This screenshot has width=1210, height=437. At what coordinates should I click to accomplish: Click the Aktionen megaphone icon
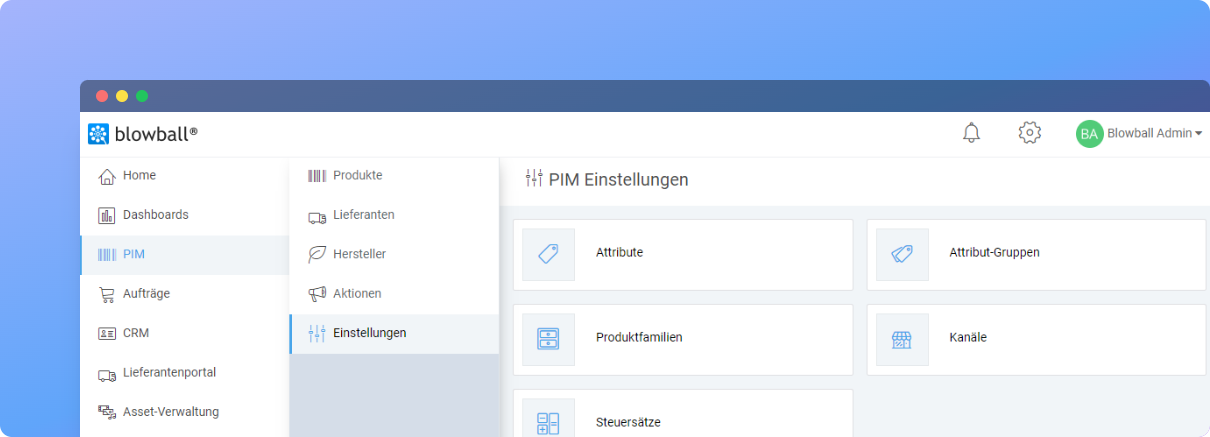click(x=317, y=294)
